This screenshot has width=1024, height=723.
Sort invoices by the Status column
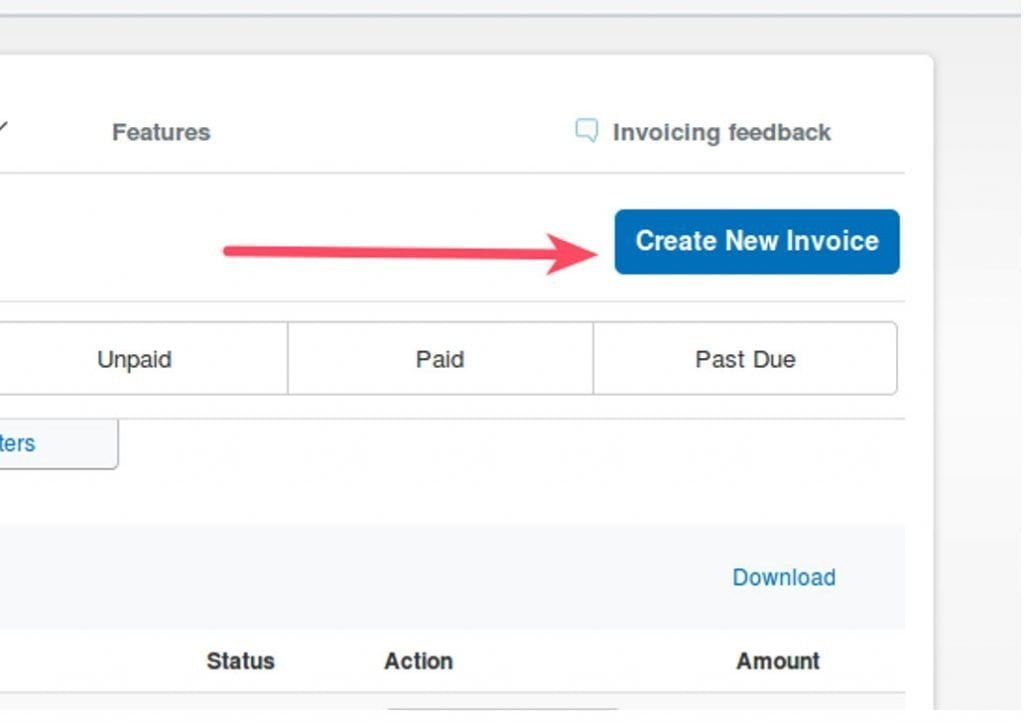[x=240, y=660]
